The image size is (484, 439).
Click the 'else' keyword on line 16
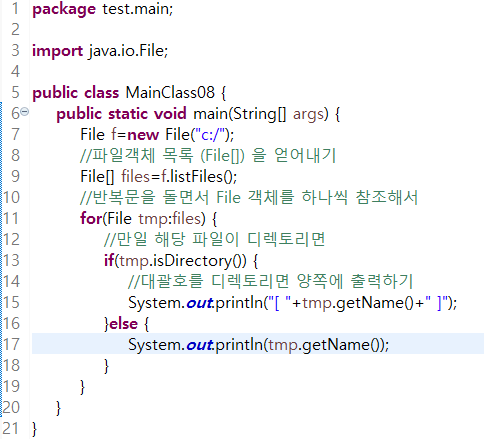click(x=123, y=324)
